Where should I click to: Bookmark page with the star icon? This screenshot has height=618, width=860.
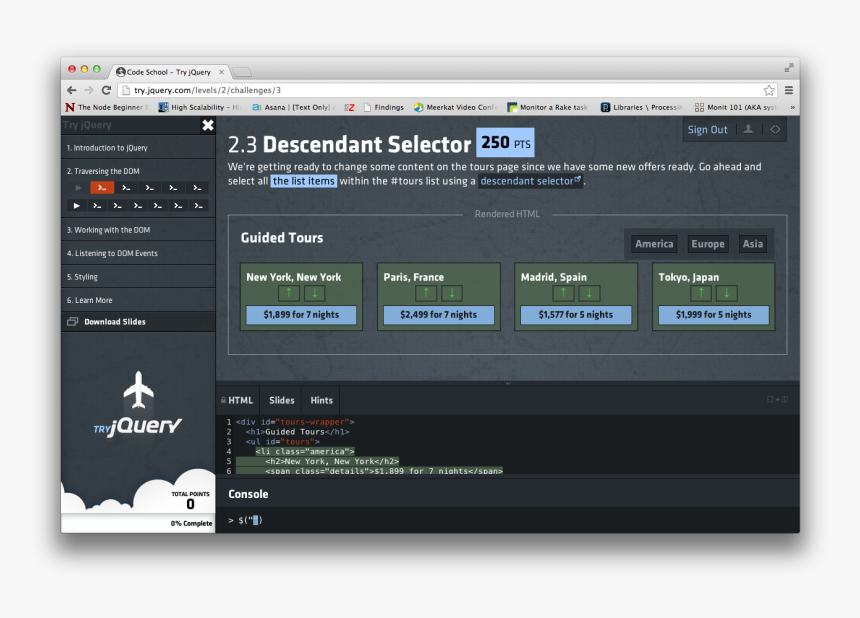tap(769, 90)
